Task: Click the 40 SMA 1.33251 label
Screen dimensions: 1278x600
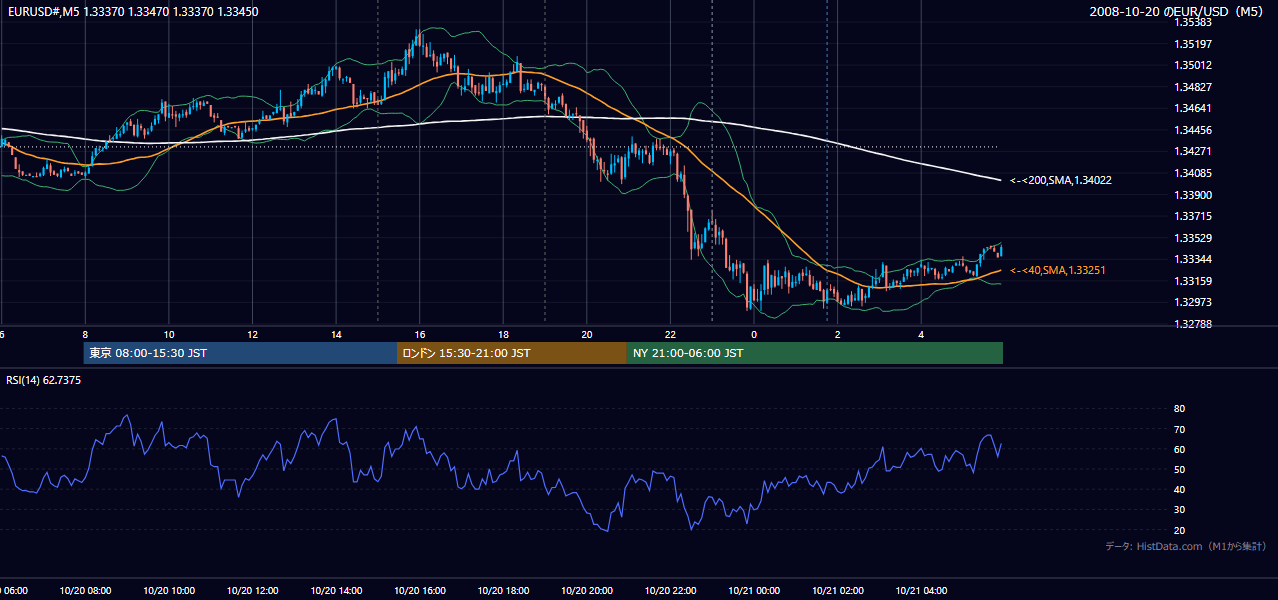Action: pyautogui.click(x=1057, y=271)
